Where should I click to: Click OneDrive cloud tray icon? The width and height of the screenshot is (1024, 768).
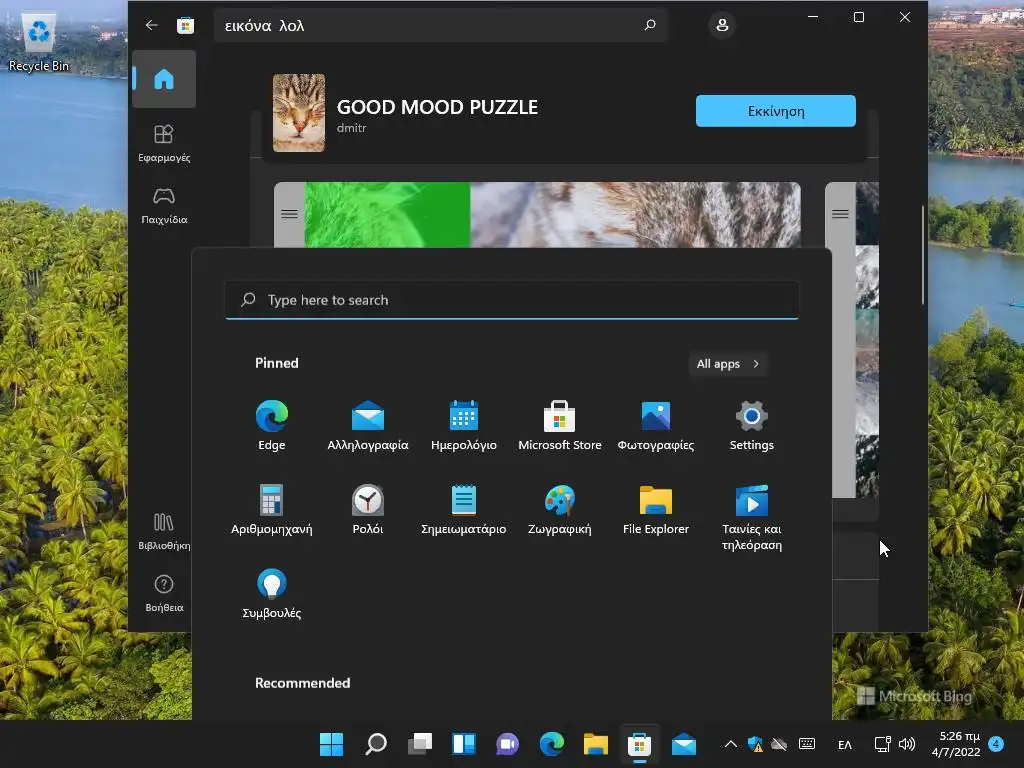click(779, 744)
